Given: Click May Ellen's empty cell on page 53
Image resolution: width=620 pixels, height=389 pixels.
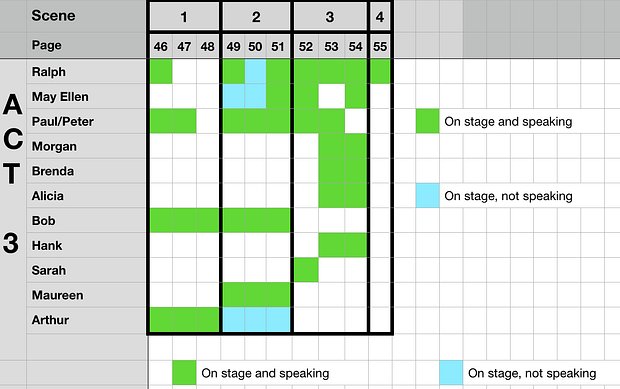Looking at the screenshot, I should [x=331, y=96].
